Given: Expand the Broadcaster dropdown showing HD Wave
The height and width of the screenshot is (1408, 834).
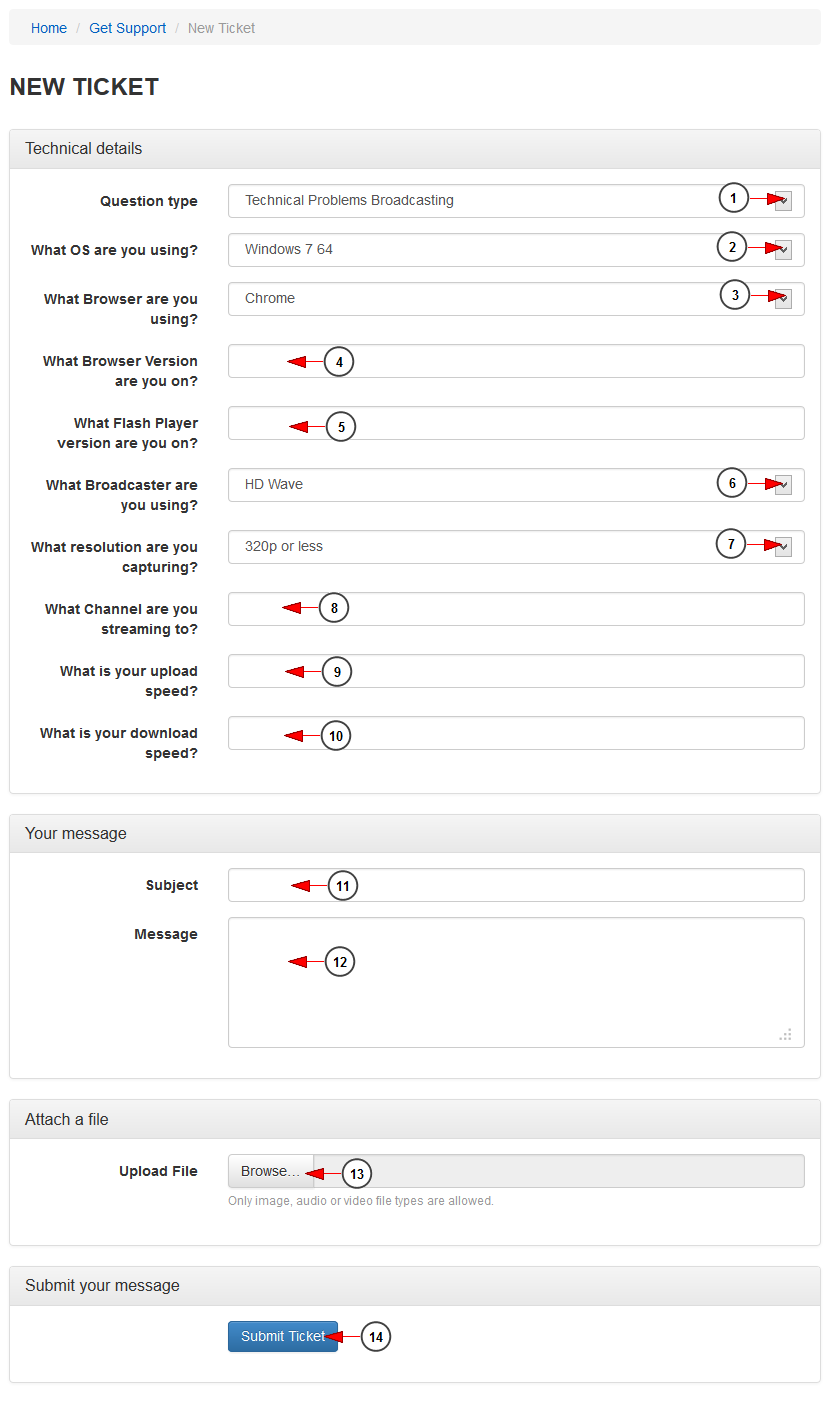Looking at the screenshot, I should coord(516,485).
